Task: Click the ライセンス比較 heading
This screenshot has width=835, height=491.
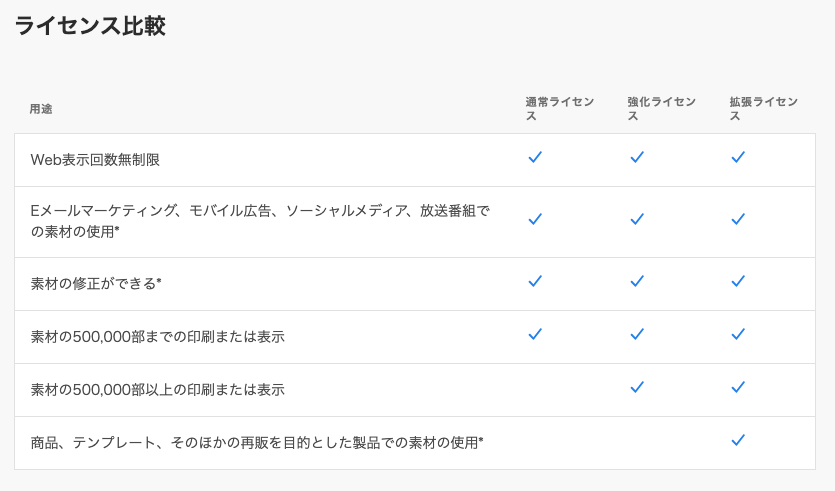Action: tap(91, 26)
